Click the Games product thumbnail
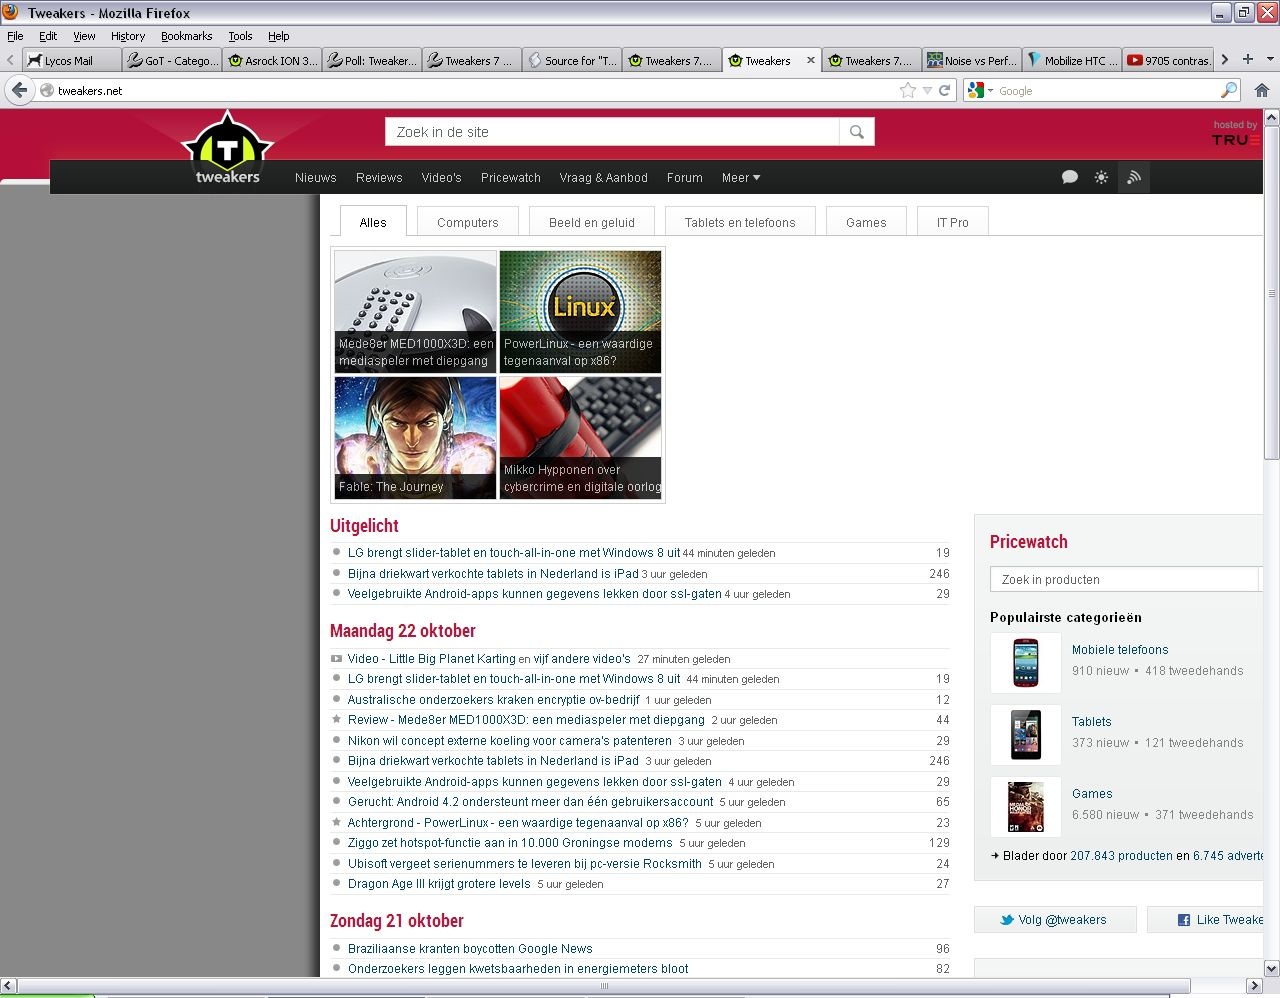The width and height of the screenshot is (1280, 998). (x=1025, y=806)
